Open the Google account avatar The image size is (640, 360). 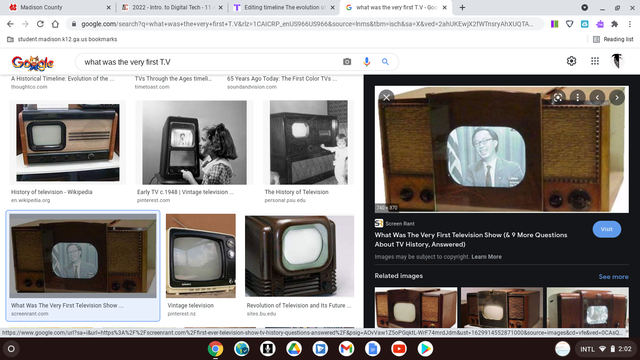click(x=617, y=61)
